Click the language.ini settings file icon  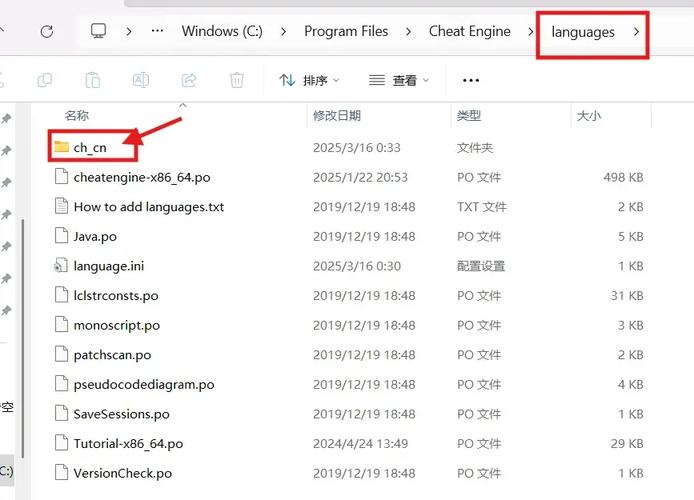point(61,265)
